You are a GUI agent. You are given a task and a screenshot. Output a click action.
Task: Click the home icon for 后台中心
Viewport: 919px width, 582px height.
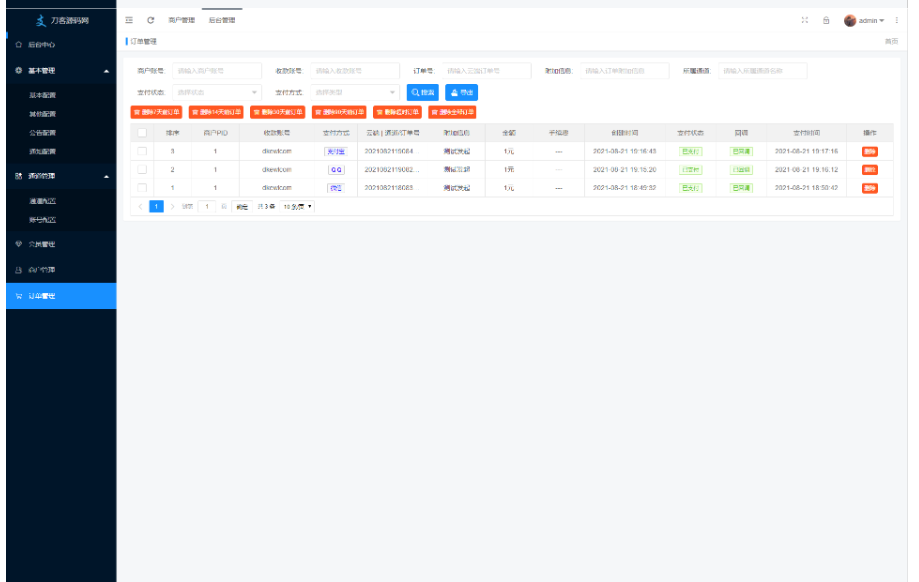[18, 45]
